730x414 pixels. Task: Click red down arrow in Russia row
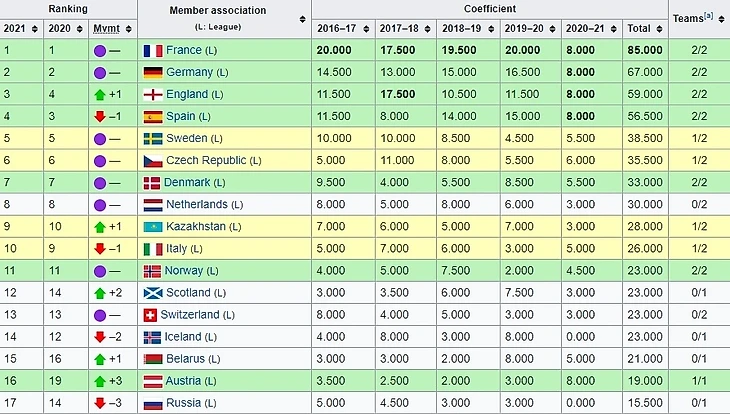[100, 403]
